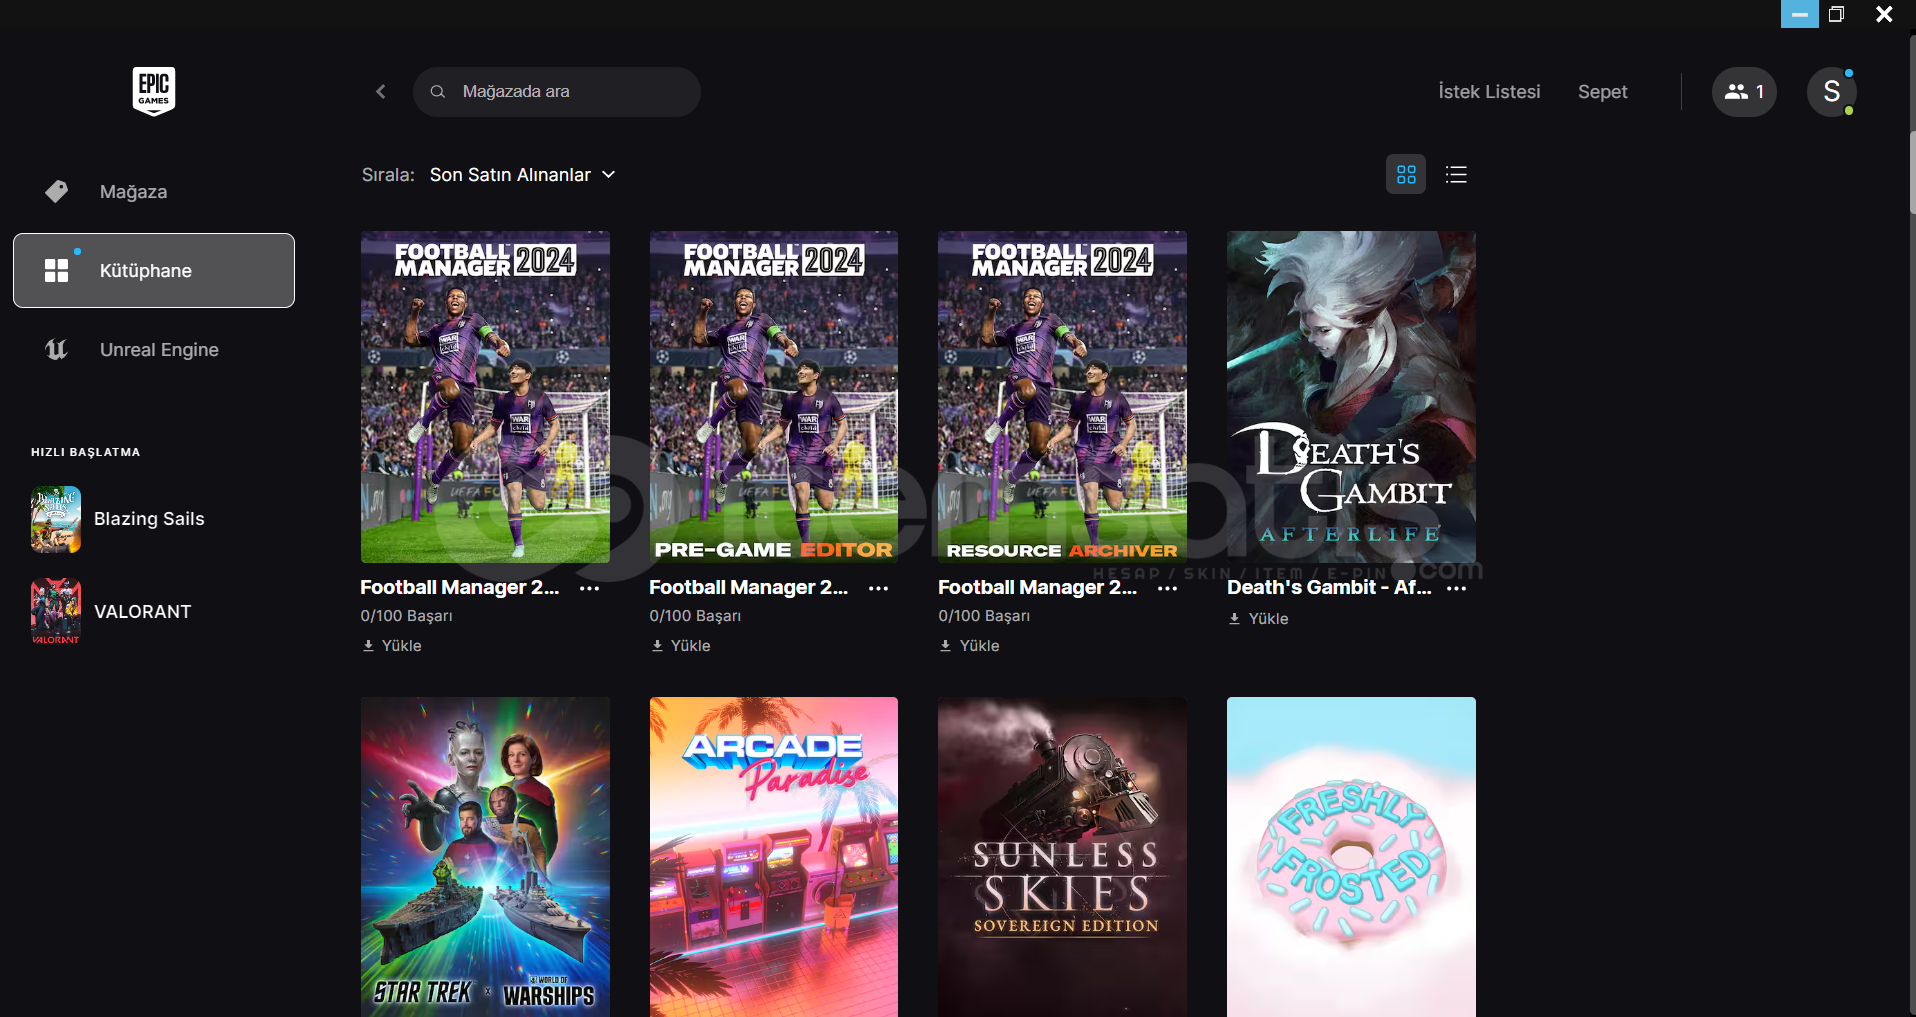Viewport: 1916px width, 1017px height.
Task: Minimize the Epic Games window
Action: click(1800, 14)
